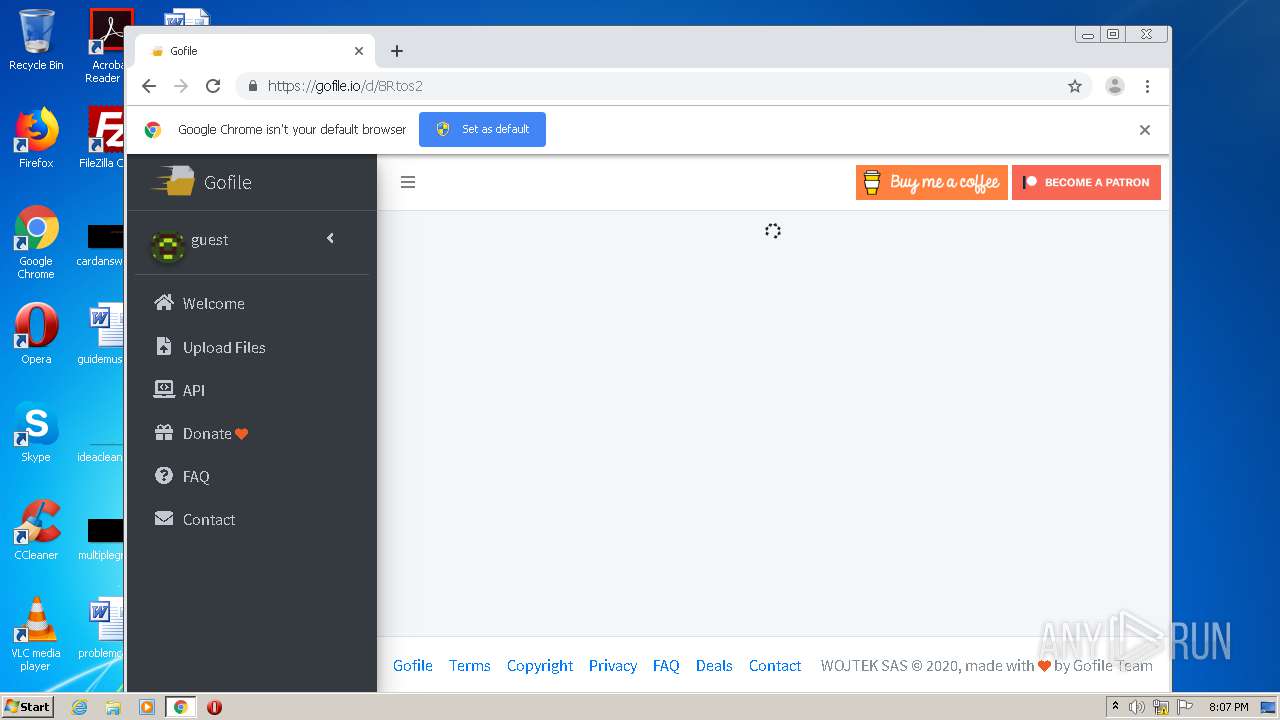This screenshot has height=720, width=1280.
Task: Collapse the guest account arrow
Action: point(330,238)
